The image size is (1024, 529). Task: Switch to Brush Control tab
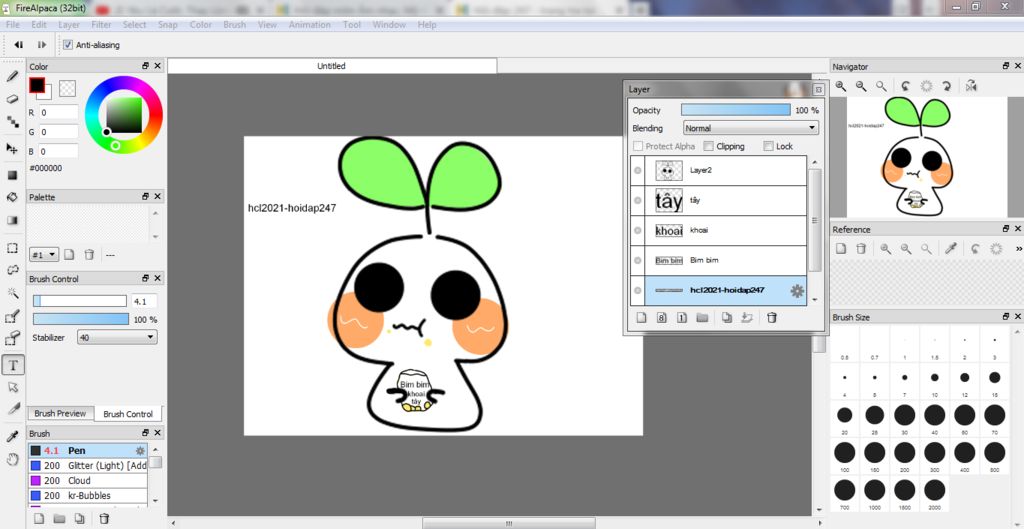[128, 414]
